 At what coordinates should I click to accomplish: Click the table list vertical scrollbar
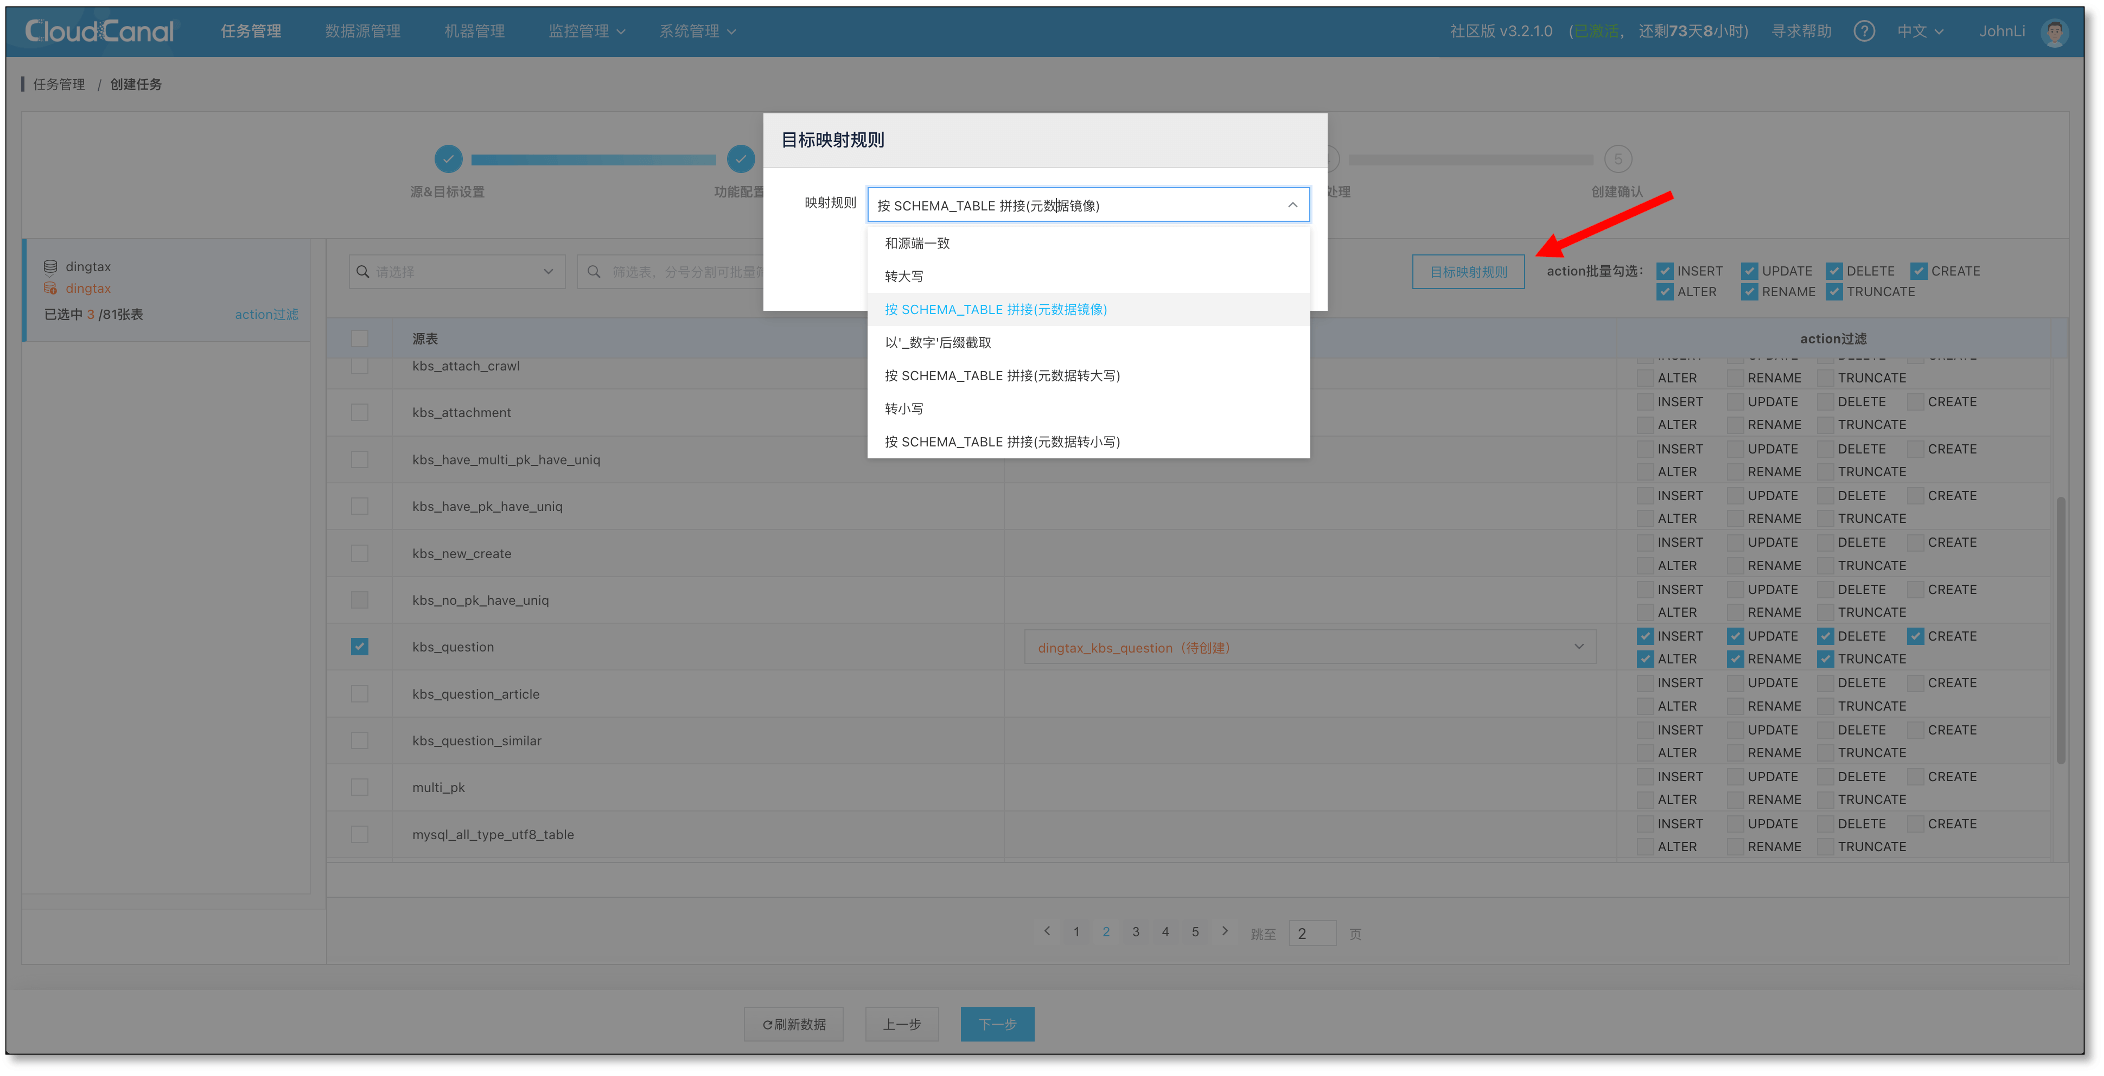[2060, 630]
